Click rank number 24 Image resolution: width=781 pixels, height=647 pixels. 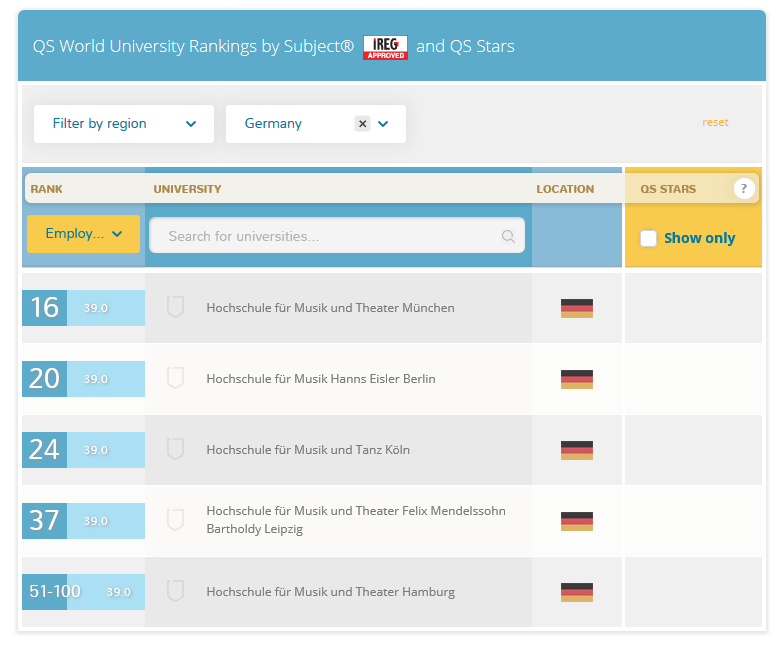coord(44,449)
